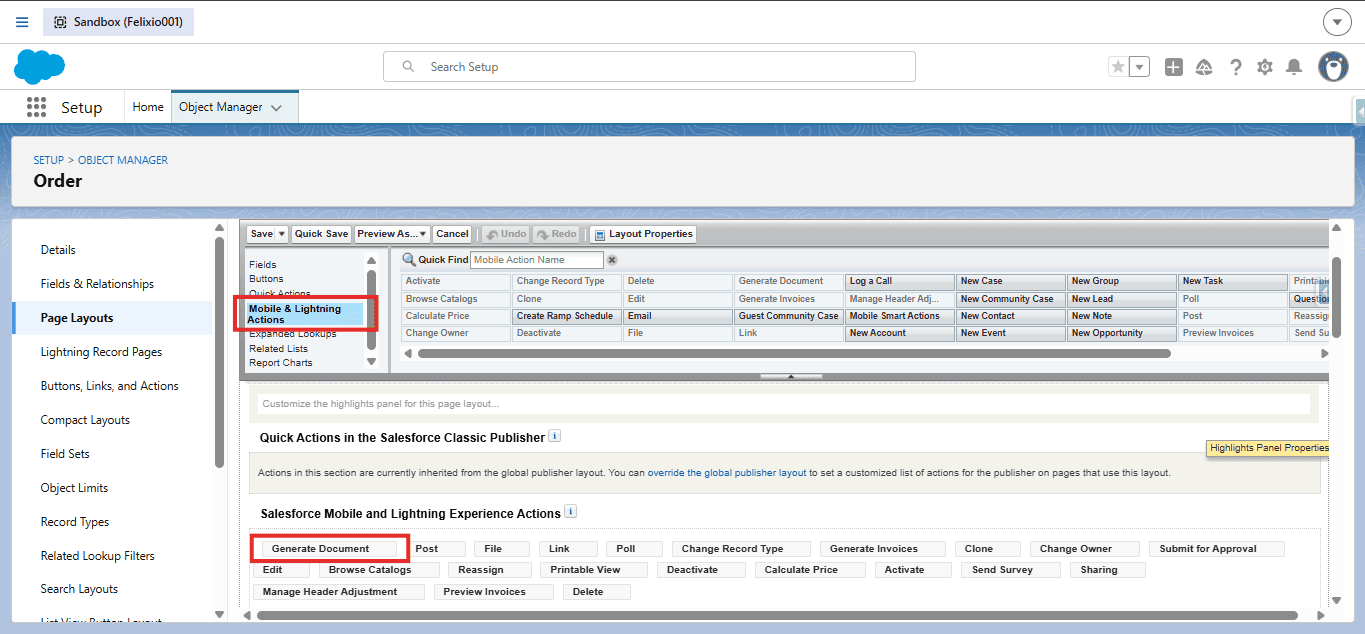This screenshot has height=634, width=1365.
Task: Click the Salesforce cloud logo
Action: 40,67
